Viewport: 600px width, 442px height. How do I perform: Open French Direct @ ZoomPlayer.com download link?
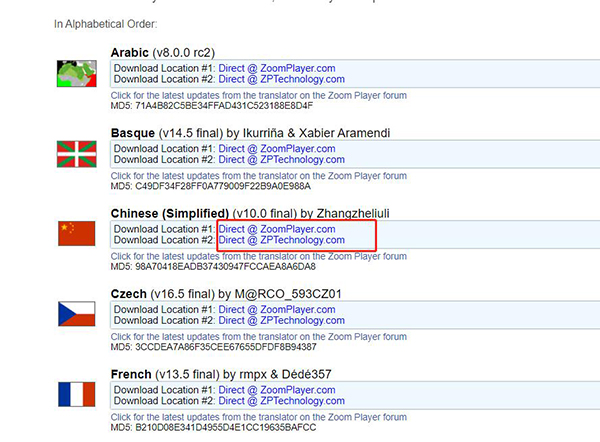pyautogui.click(x=277, y=390)
